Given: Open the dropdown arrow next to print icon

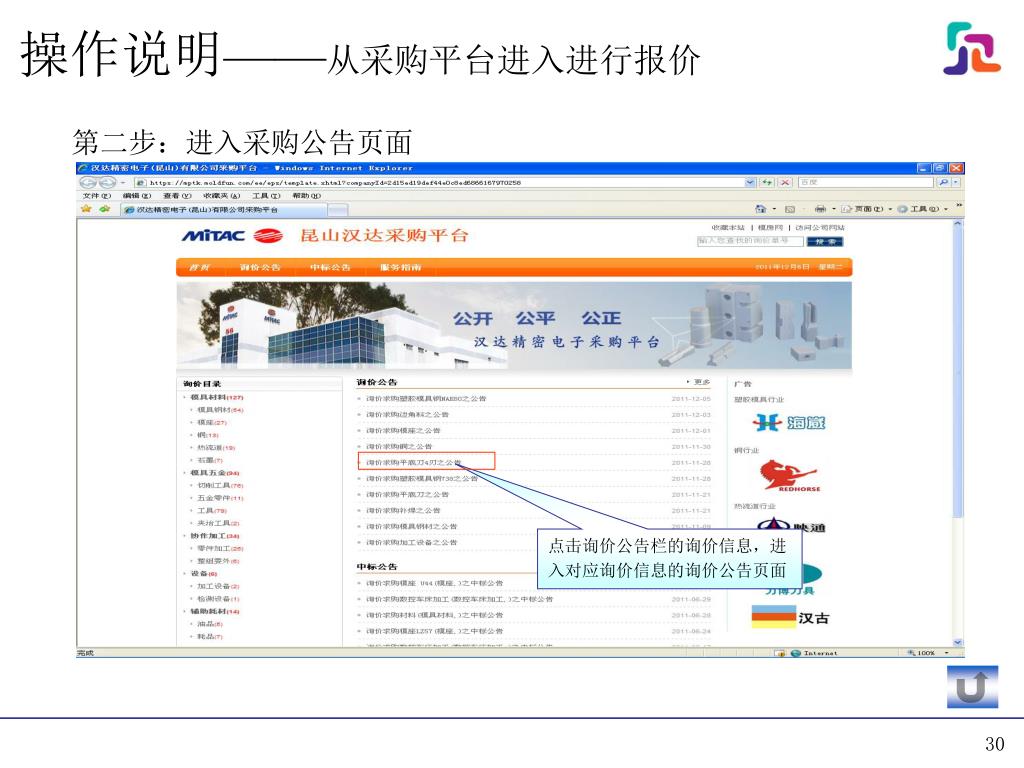Looking at the screenshot, I should (833, 209).
